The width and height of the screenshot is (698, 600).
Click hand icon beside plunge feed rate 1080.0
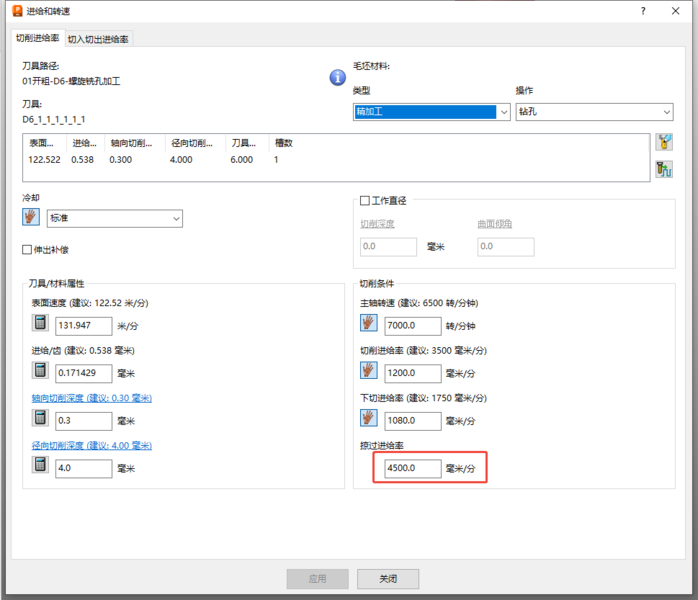point(368,419)
